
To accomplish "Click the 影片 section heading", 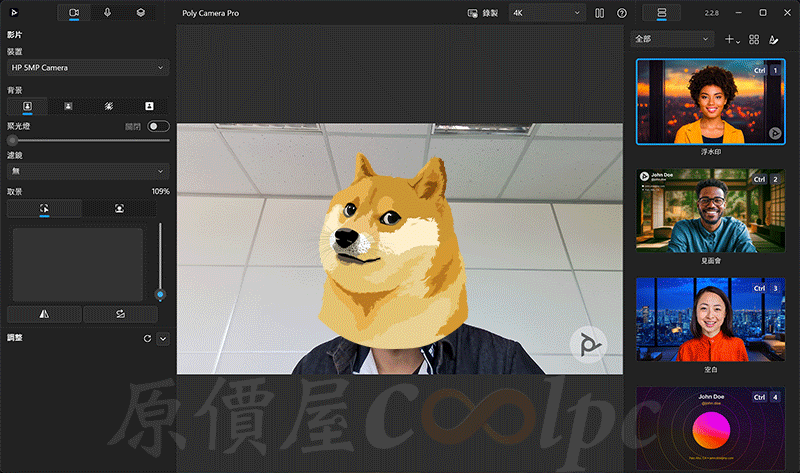I will 14,35.
